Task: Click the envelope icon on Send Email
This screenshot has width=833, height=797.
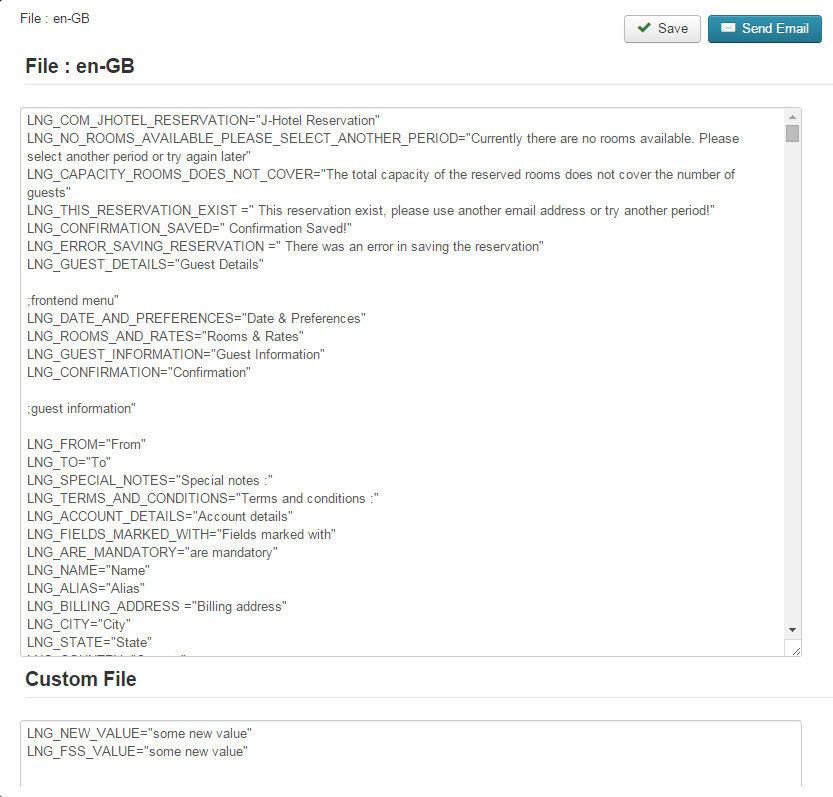Action: coord(728,28)
